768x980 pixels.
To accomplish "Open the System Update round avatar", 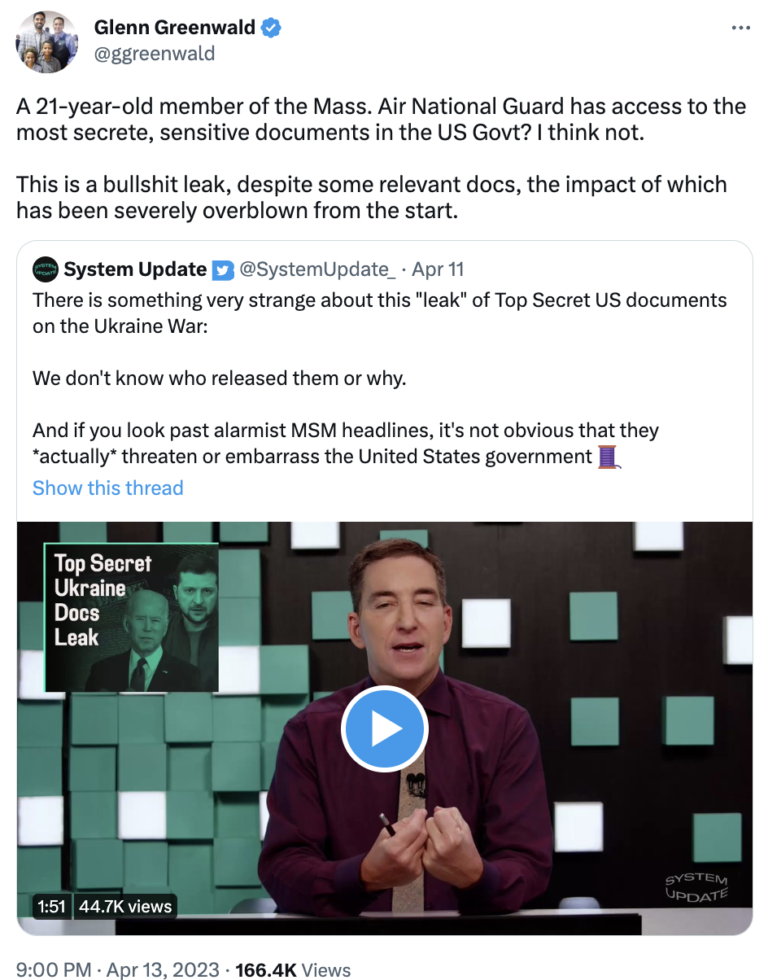I will pyautogui.click(x=45, y=269).
